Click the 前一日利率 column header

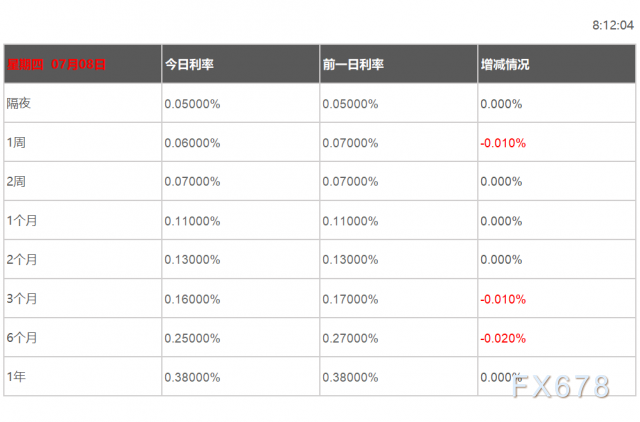(x=353, y=64)
